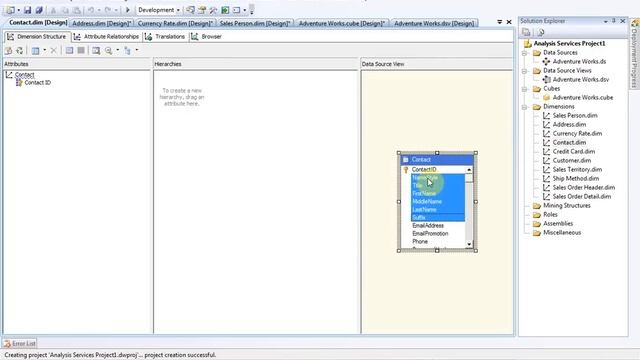Image resolution: width=640 pixels, height=360 pixels.
Task: Collapse the Data Sources folder node
Action: pyautogui.click(x=524, y=53)
